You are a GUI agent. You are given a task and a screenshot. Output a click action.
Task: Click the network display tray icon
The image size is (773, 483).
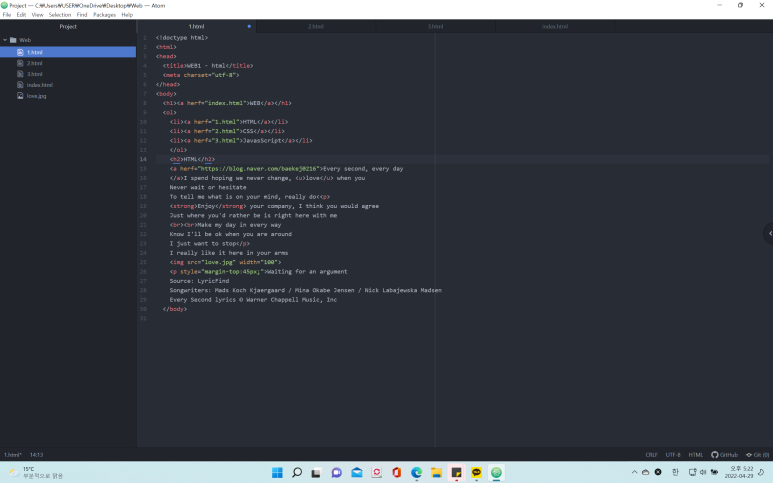693,472
